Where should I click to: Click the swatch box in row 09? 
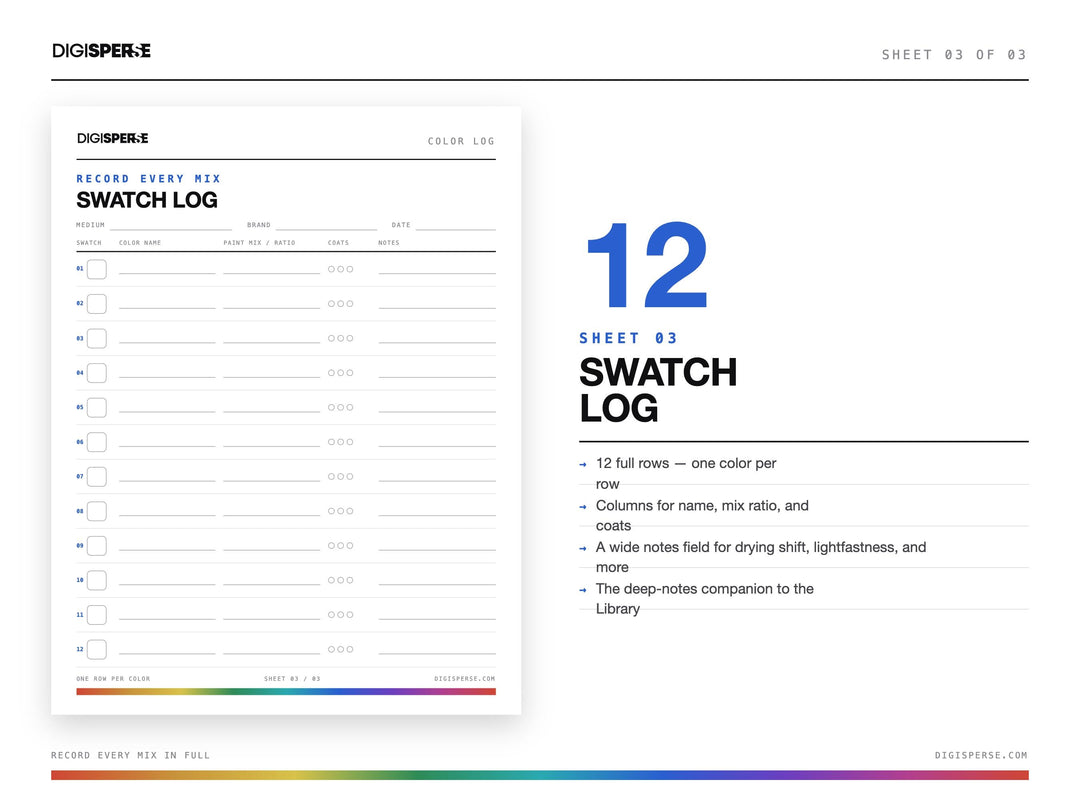click(97, 546)
